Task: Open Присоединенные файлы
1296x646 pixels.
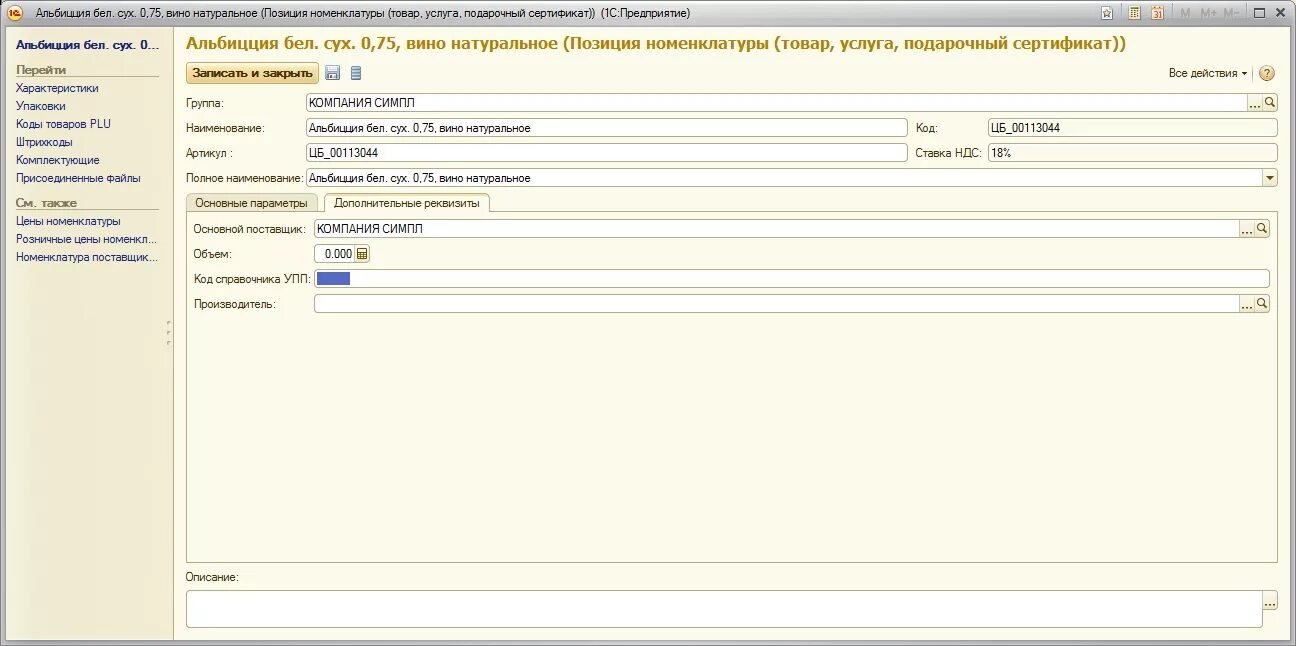Action: click(x=78, y=178)
